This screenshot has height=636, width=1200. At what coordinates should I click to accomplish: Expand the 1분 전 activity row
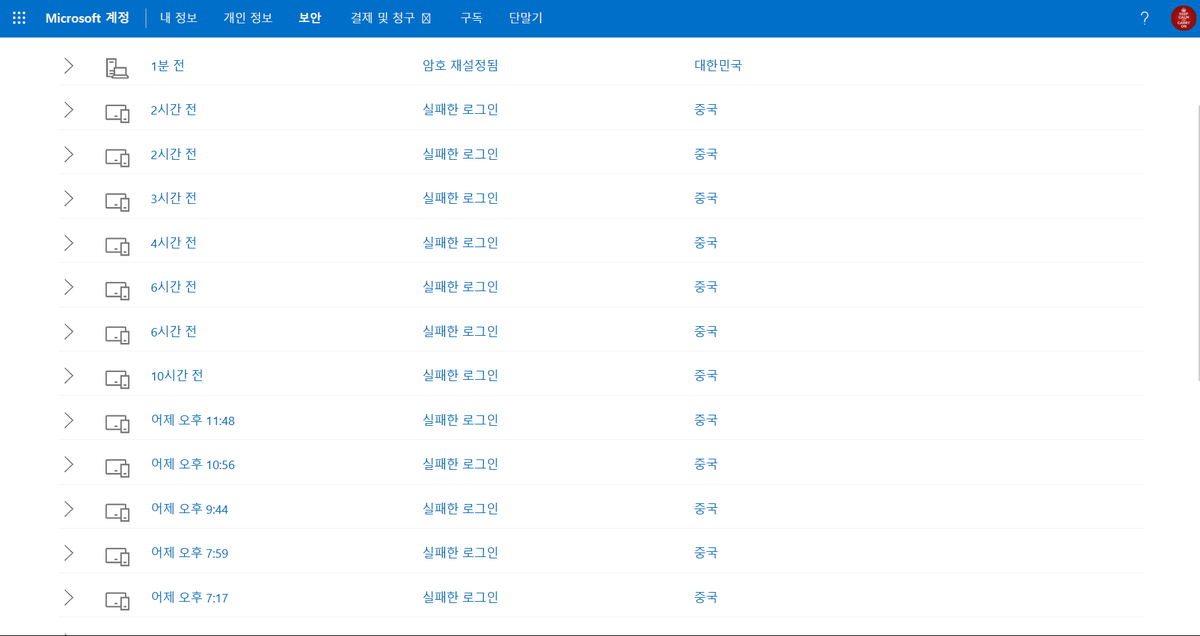pos(68,66)
